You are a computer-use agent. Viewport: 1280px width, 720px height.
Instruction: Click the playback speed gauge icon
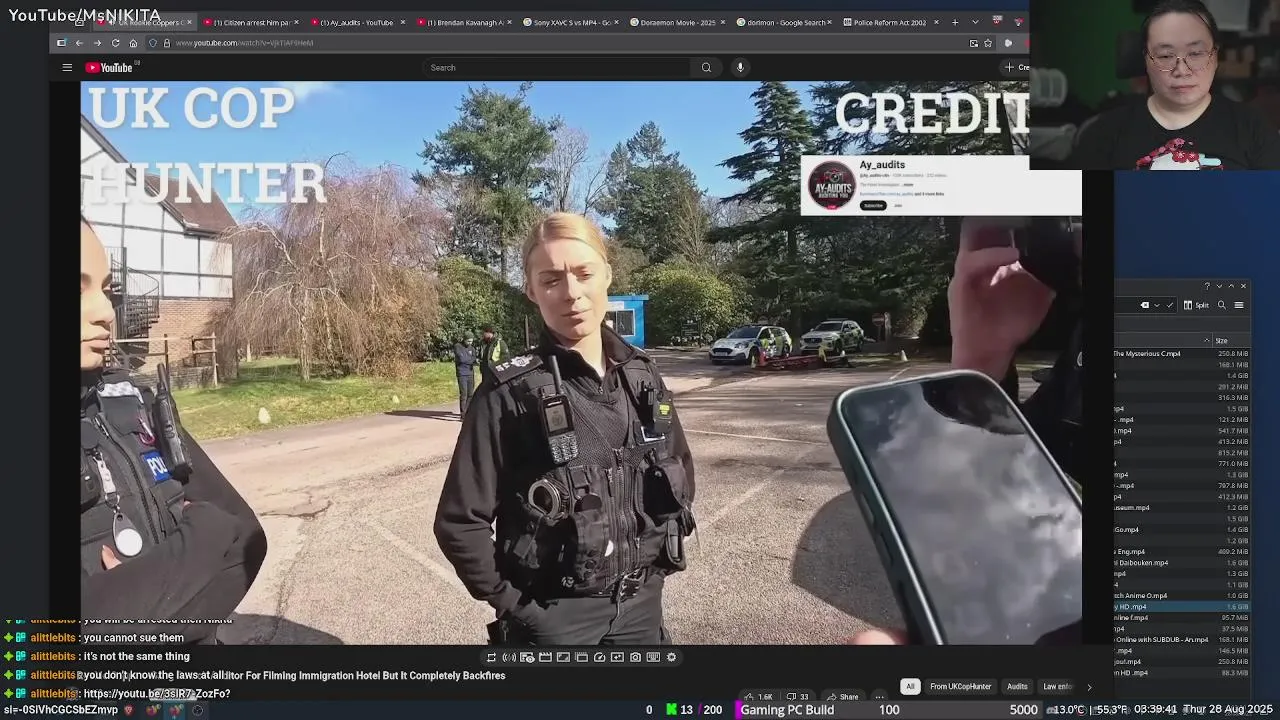(x=599, y=657)
